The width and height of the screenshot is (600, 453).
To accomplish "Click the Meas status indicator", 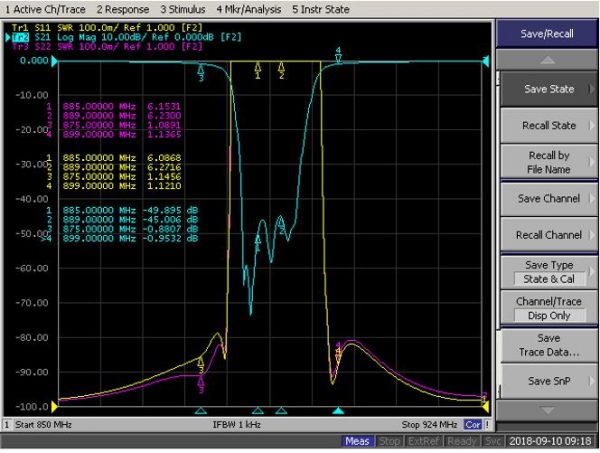I will pos(357,441).
